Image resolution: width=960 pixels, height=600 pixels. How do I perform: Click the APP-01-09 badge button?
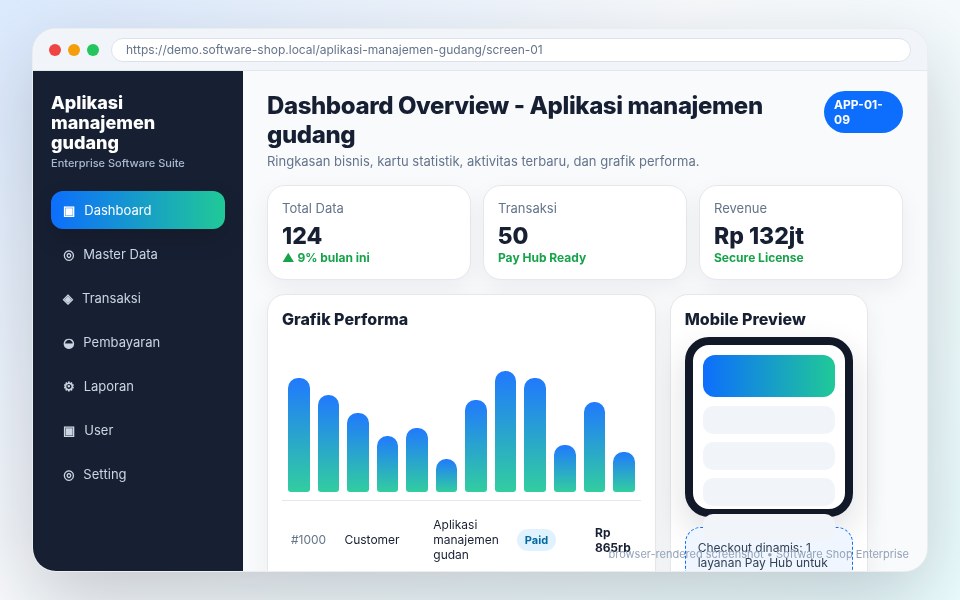point(863,112)
